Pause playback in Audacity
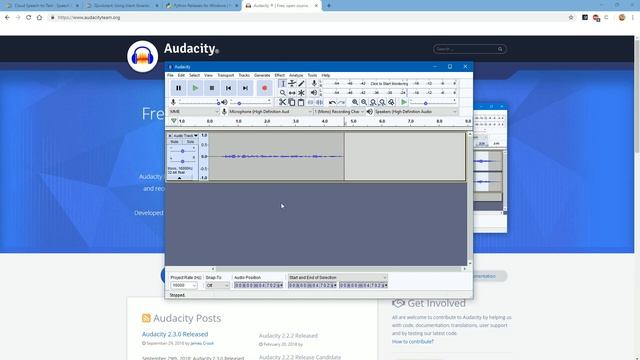The width and height of the screenshot is (640, 360). (x=178, y=88)
